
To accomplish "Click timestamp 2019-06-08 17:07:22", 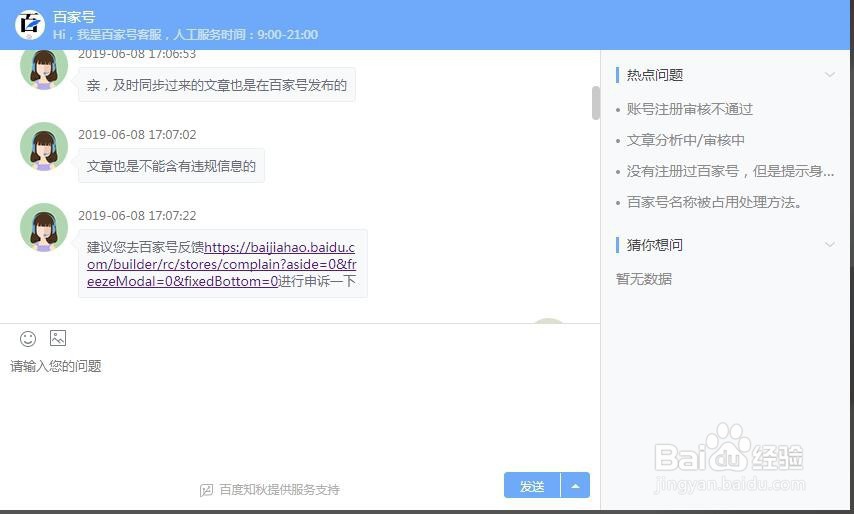I will [x=137, y=216].
